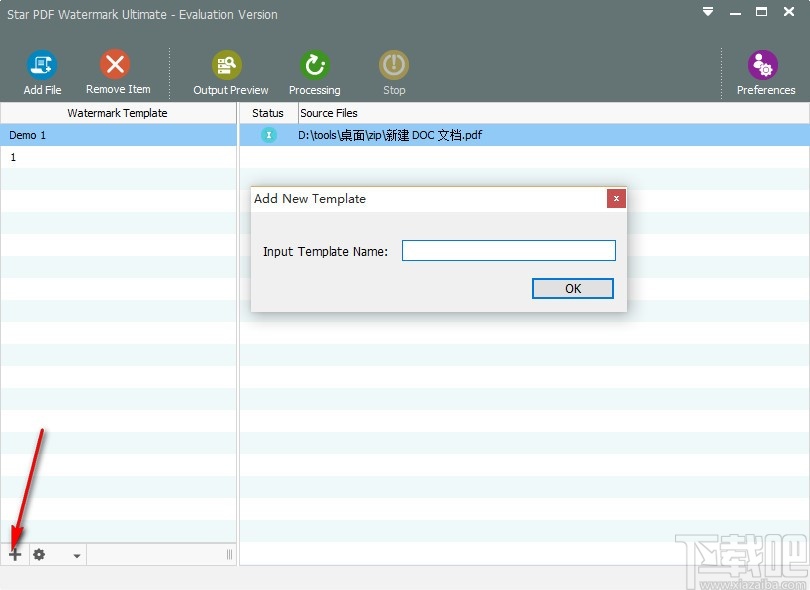810x590 pixels.
Task: Minimize the Star PDF Watermark window
Action: tap(735, 12)
